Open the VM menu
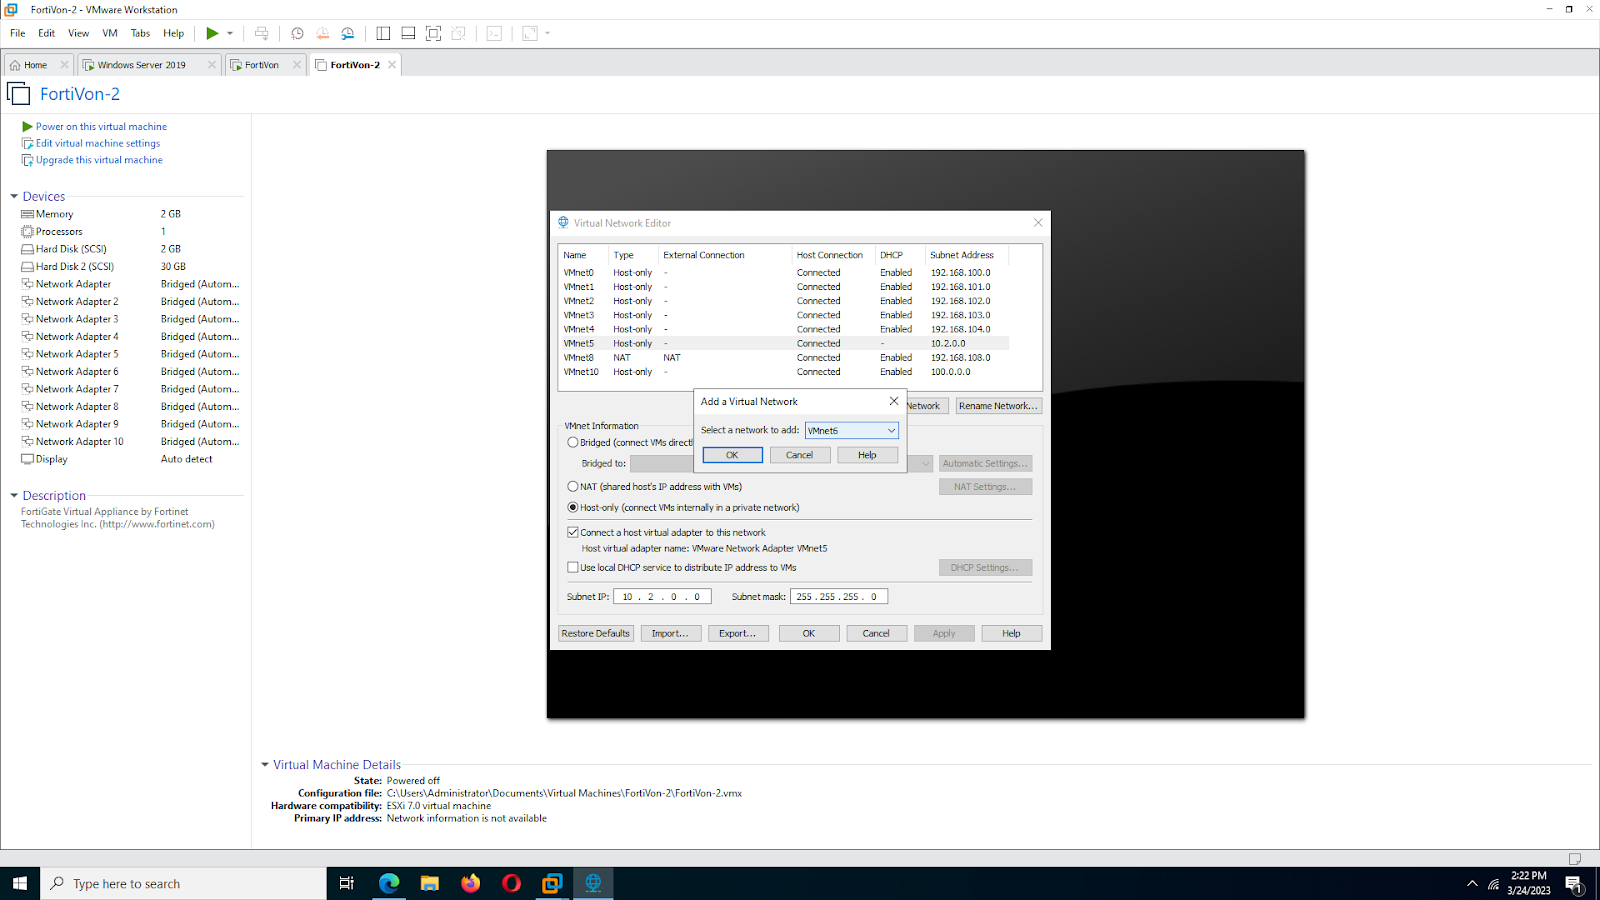 coord(110,33)
